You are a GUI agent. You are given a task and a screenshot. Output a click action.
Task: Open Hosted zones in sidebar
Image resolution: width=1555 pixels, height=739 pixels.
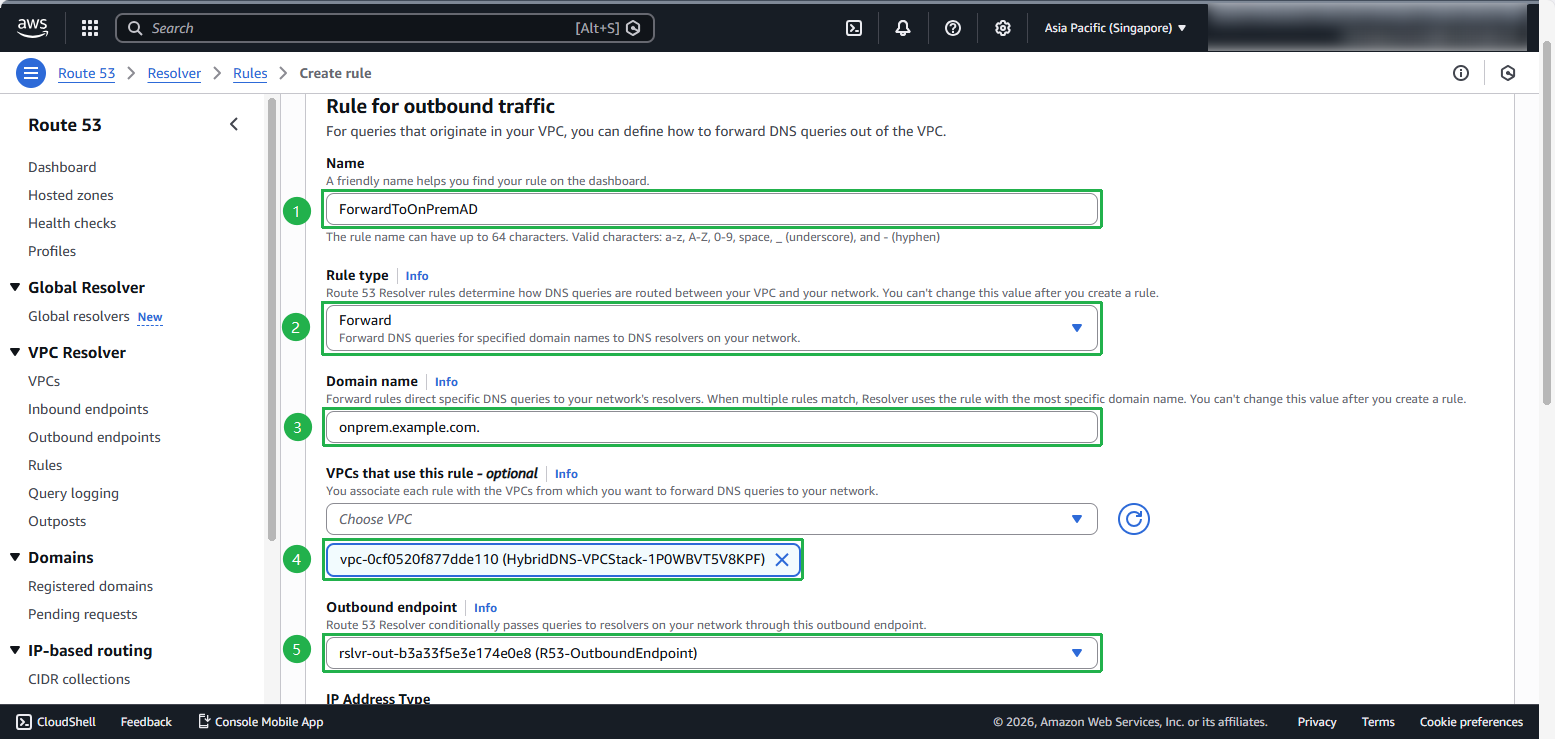point(71,195)
